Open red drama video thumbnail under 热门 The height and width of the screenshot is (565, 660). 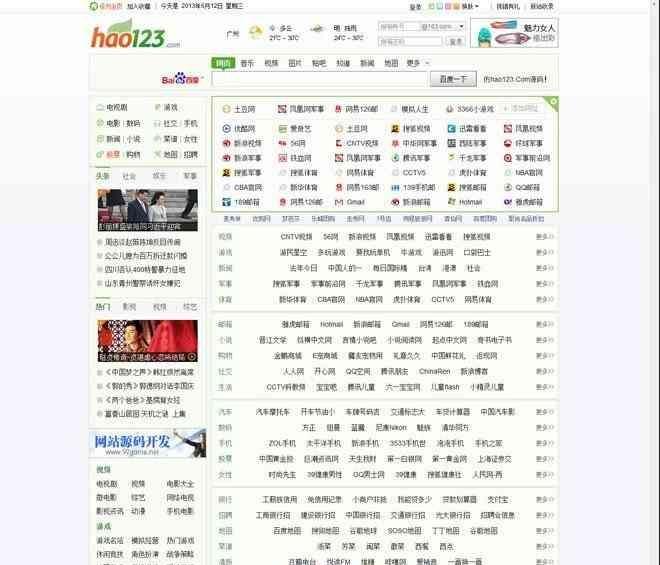point(147,341)
